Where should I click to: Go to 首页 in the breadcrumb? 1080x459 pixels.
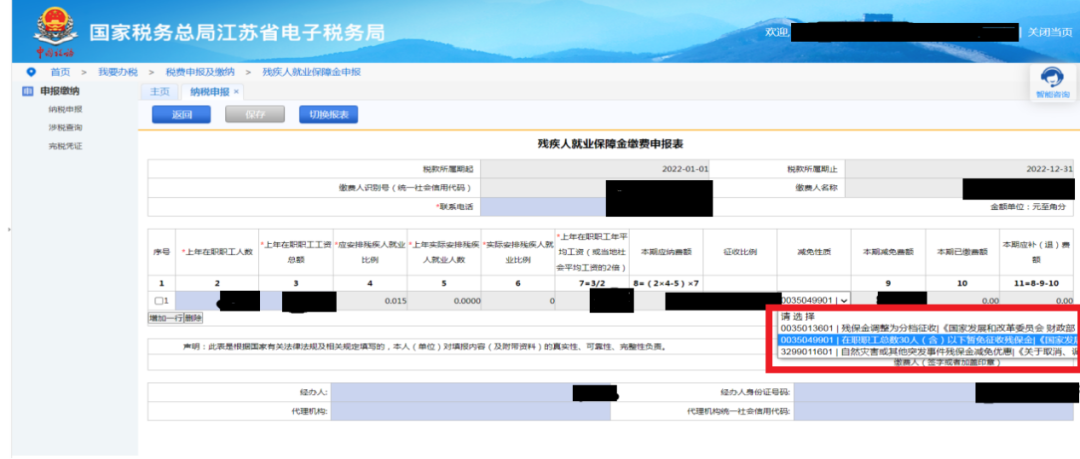tap(60, 72)
